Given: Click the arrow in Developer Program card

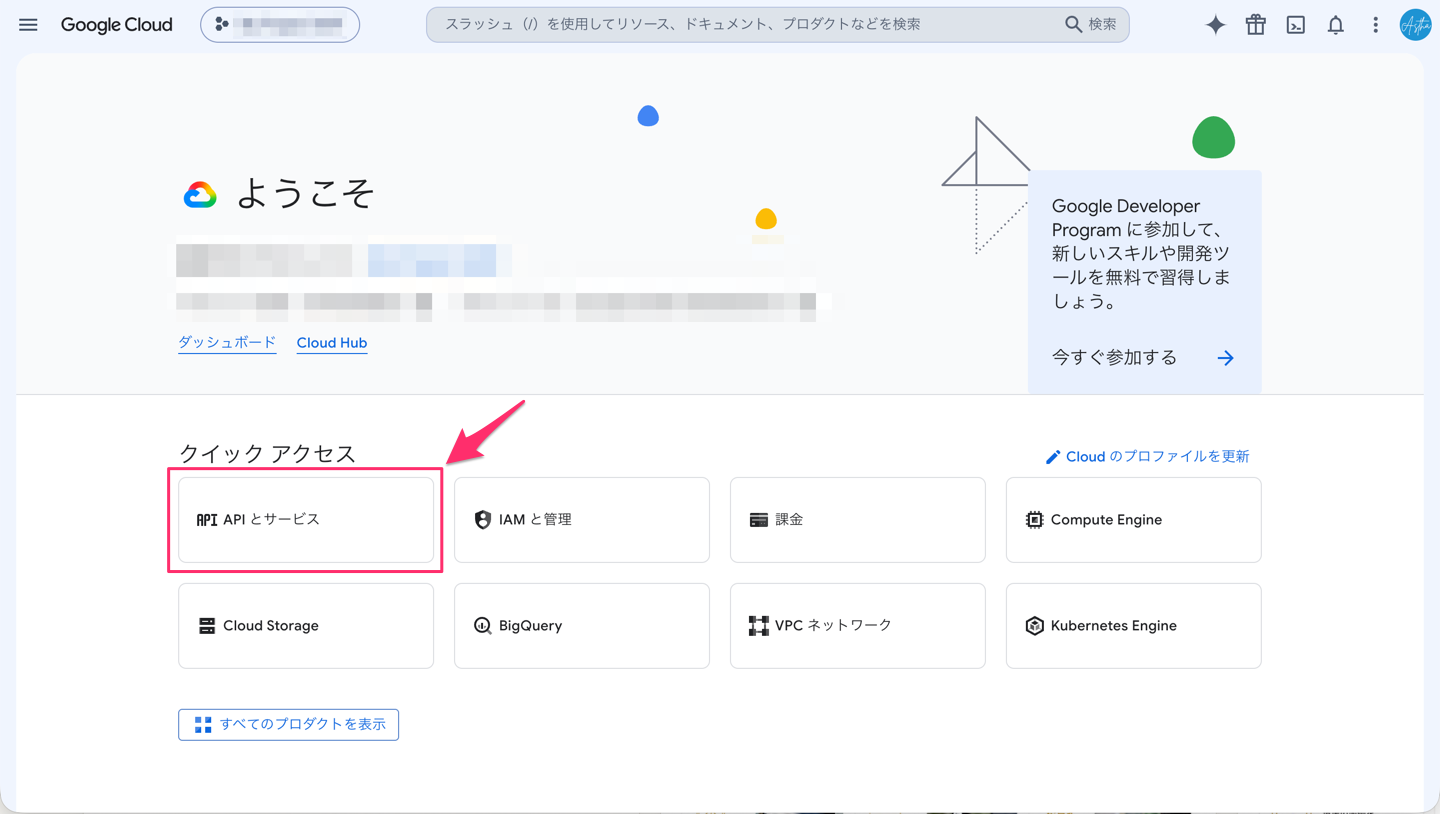Looking at the screenshot, I should pyautogui.click(x=1225, y=358).
